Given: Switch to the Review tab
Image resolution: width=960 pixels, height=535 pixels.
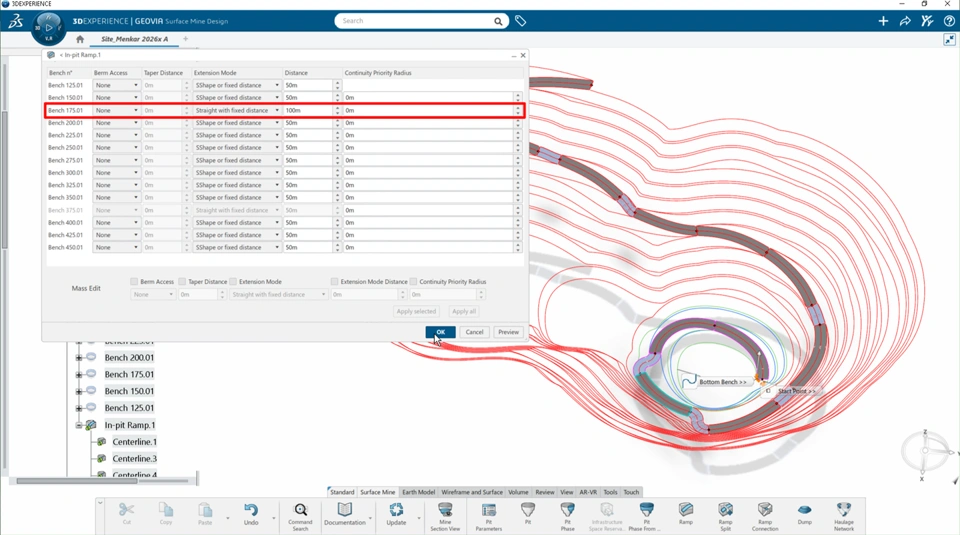Looking at the screenshot, I should click(x=544, y=492).
